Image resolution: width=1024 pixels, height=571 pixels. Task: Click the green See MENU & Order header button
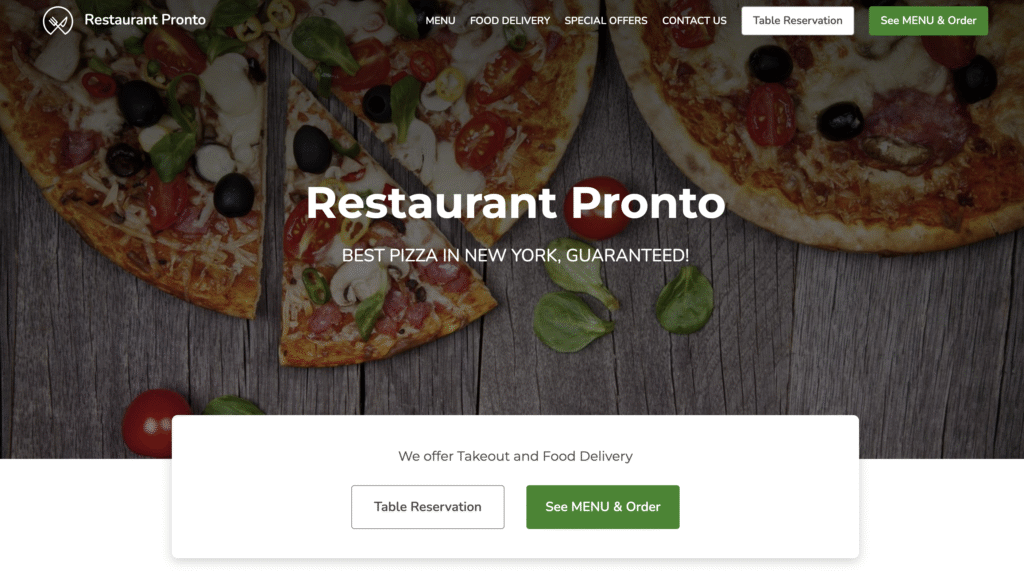(x=928, y=21)
